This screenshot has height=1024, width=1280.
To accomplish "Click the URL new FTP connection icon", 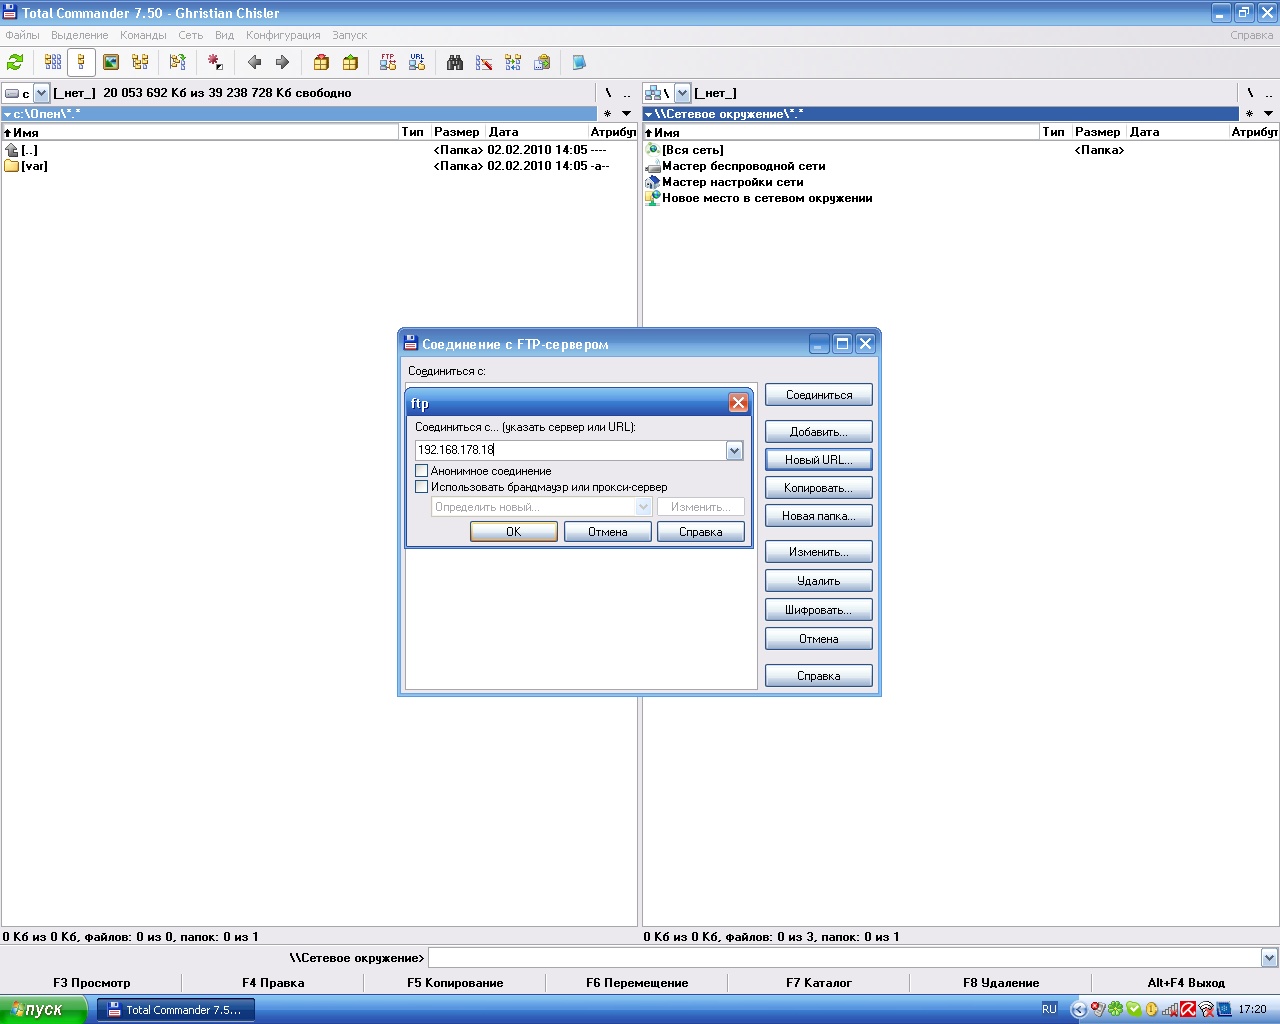I will pos(417,62).
